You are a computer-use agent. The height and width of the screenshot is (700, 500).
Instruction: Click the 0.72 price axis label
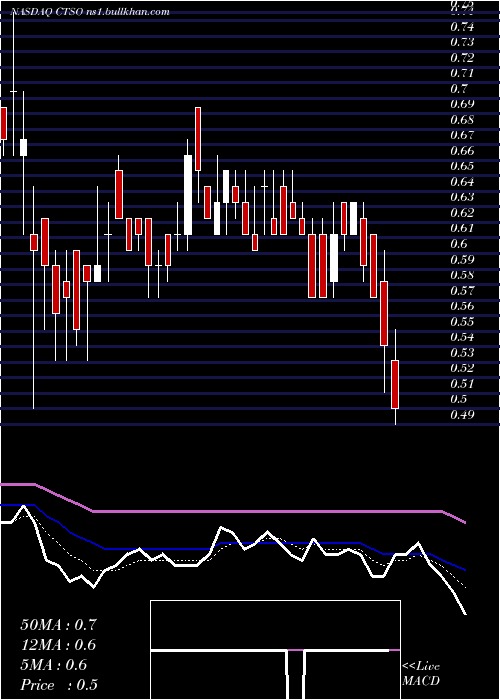462,58
